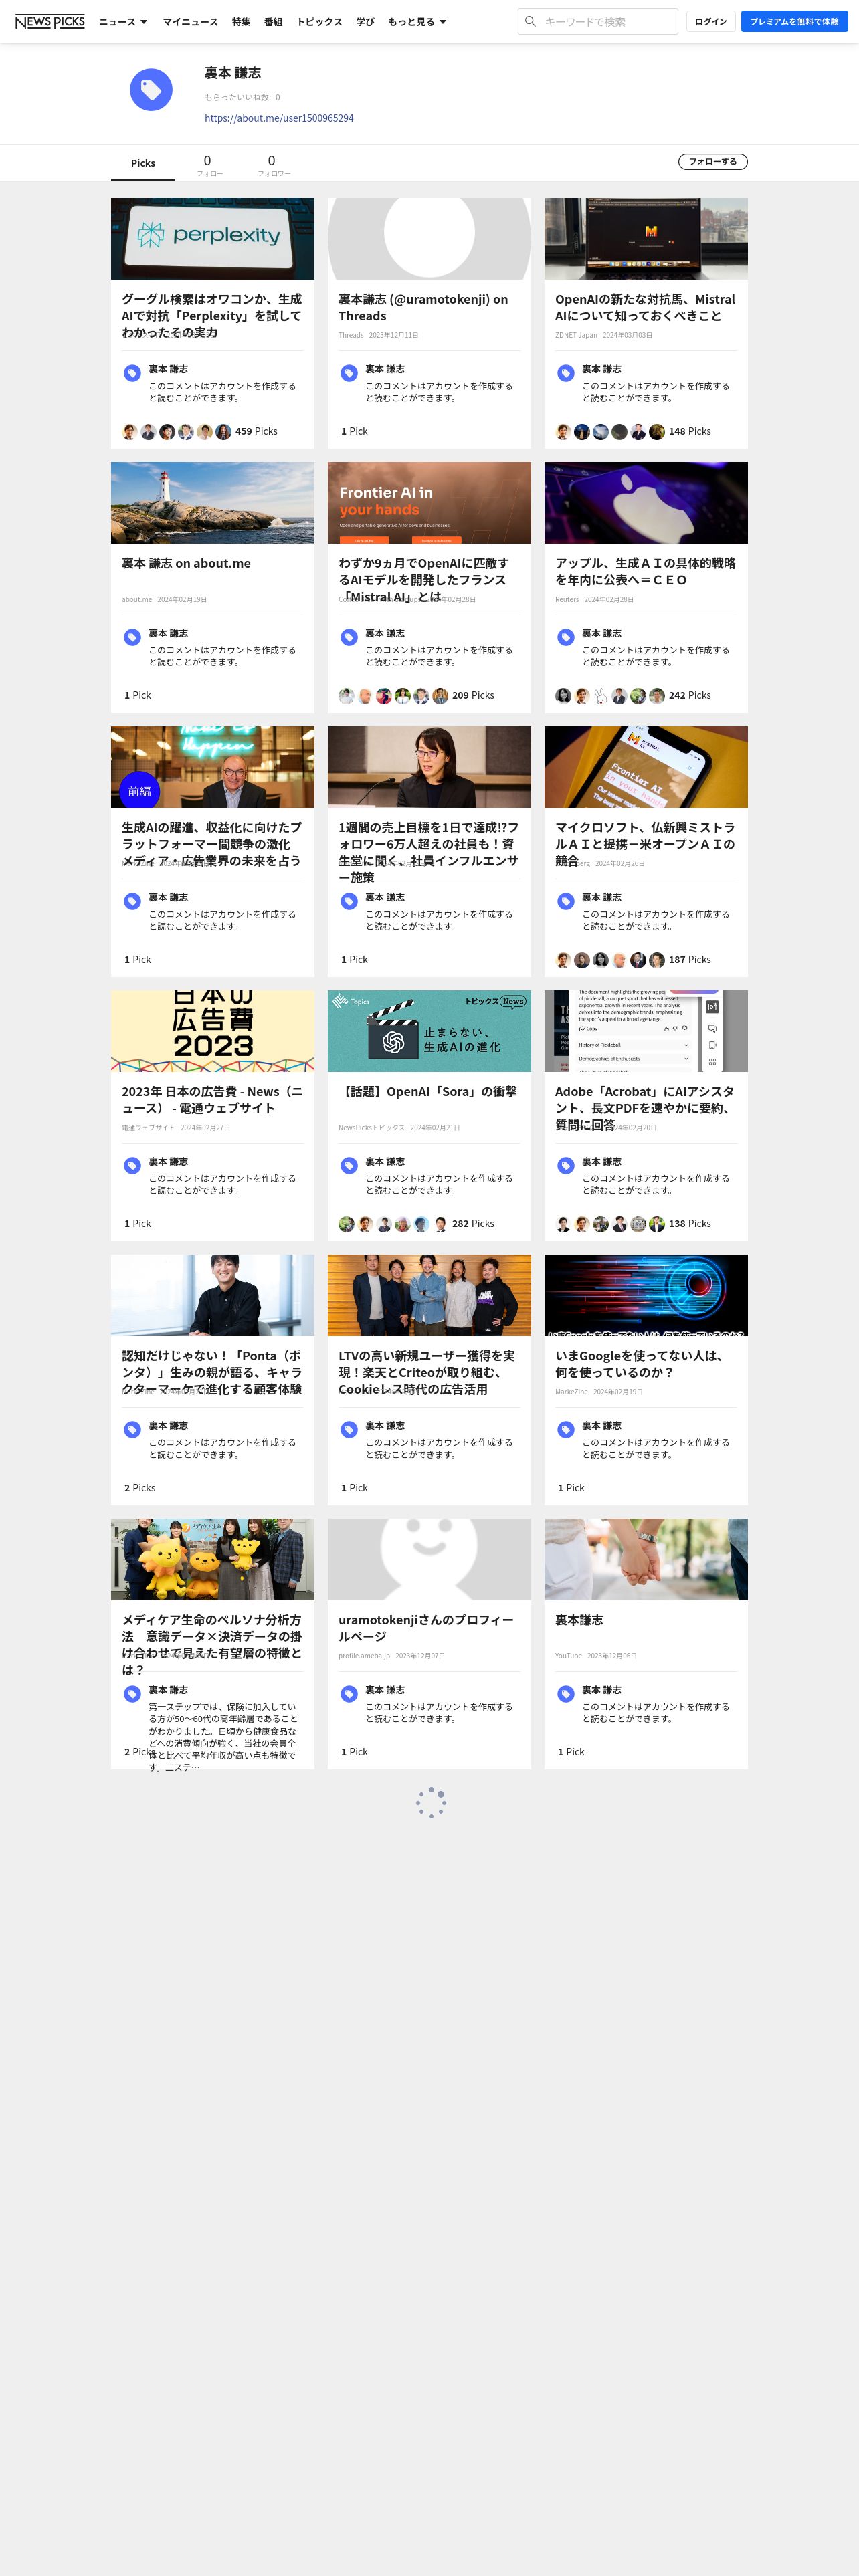Open the about.me profile URL link

pyautogui.click(x=279, y=118)
